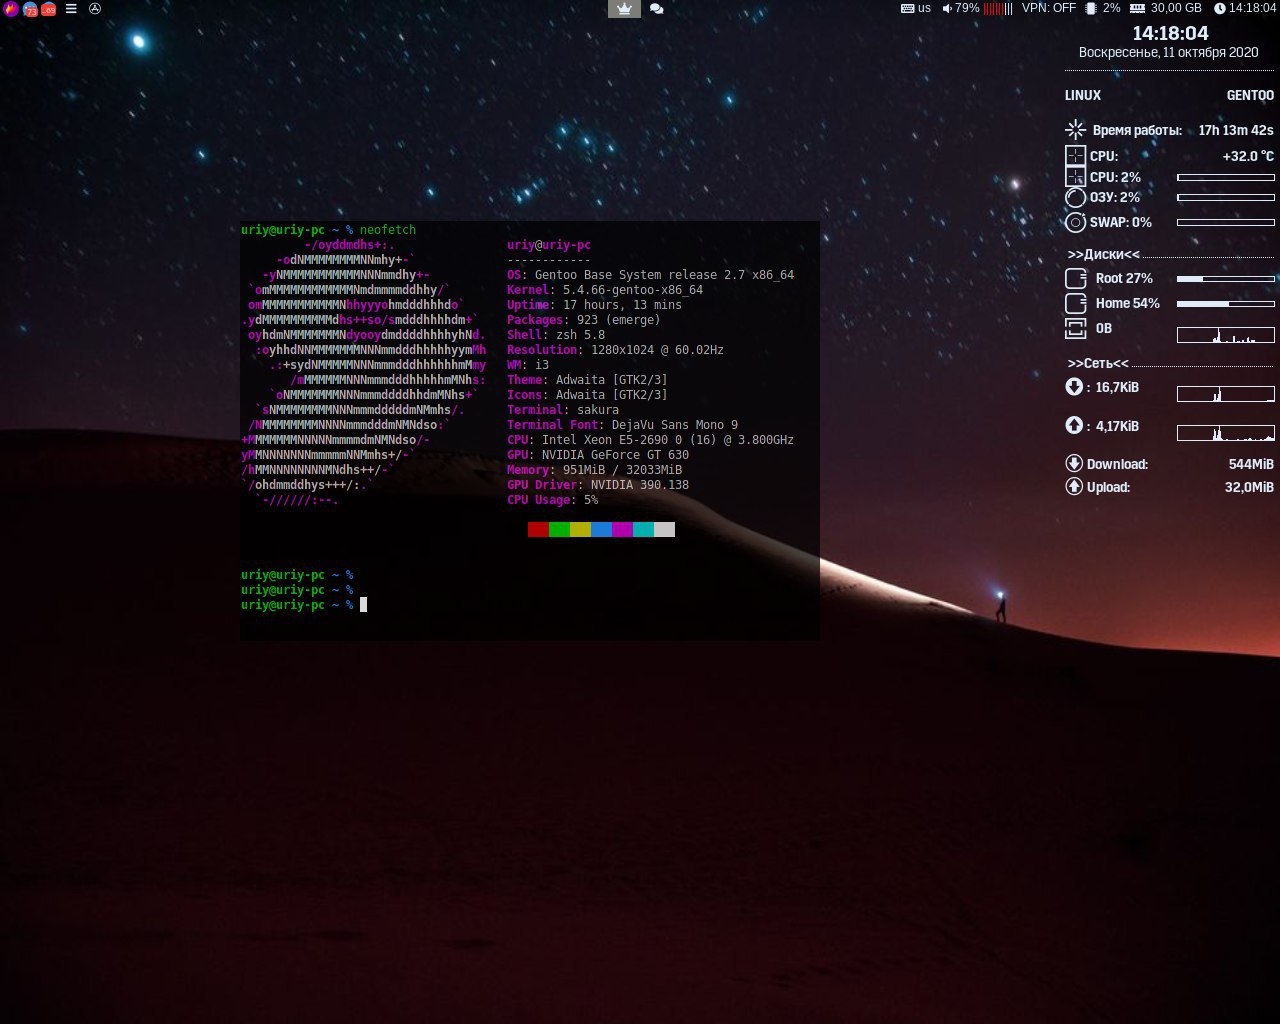Viewport: 1280px width, 1024px height.
Task: Click the disk I/O icon next to 0B
Action: coord(1075,328)
